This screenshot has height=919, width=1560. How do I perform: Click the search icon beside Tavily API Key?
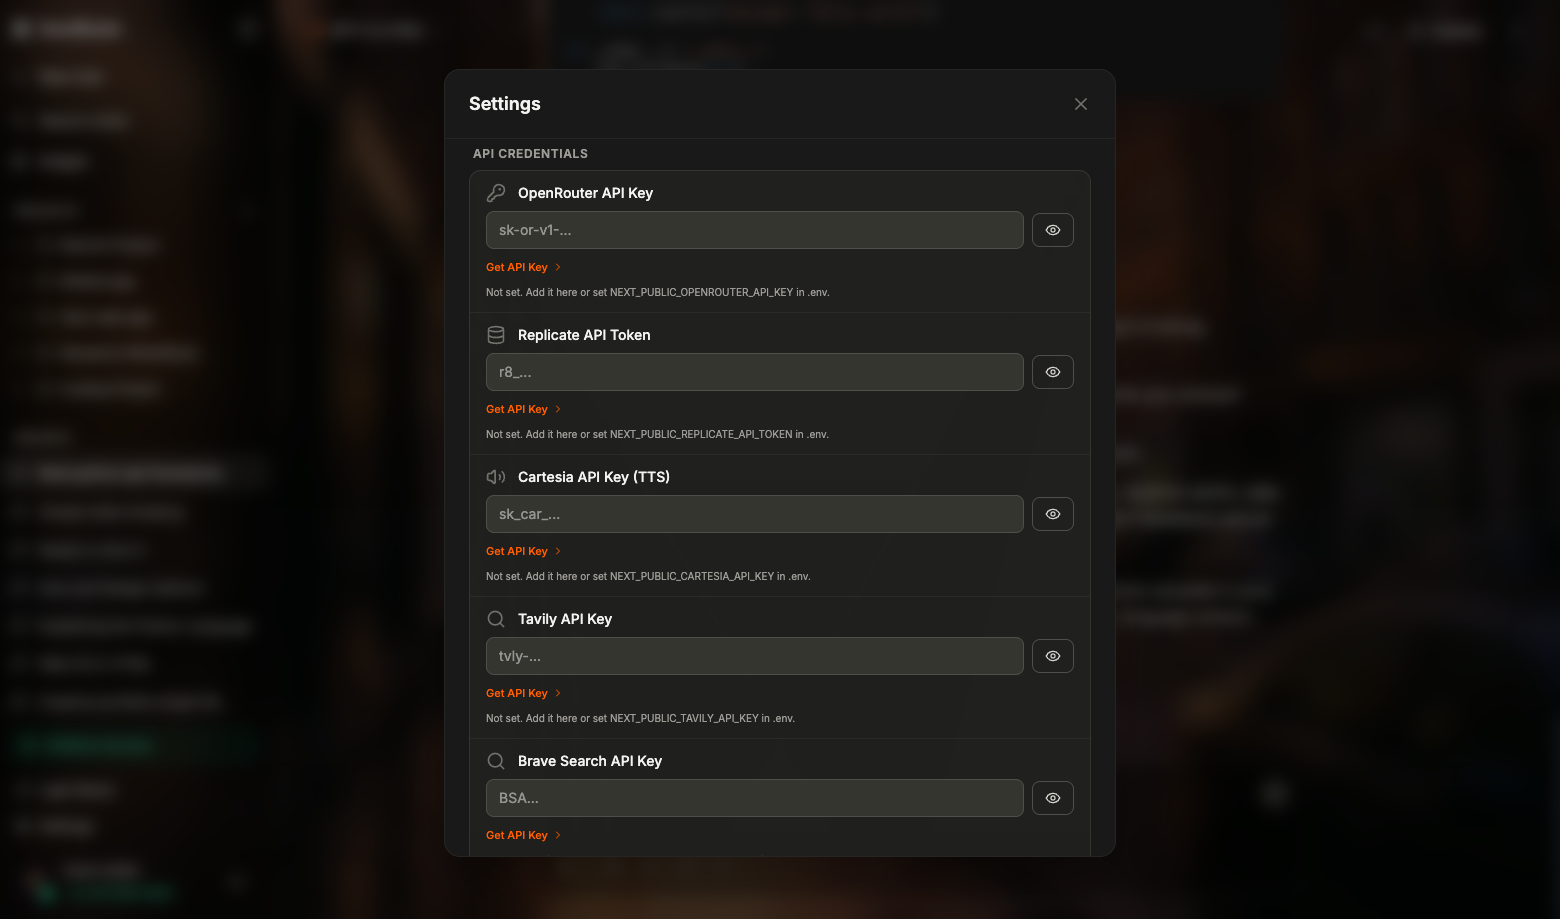496,619
